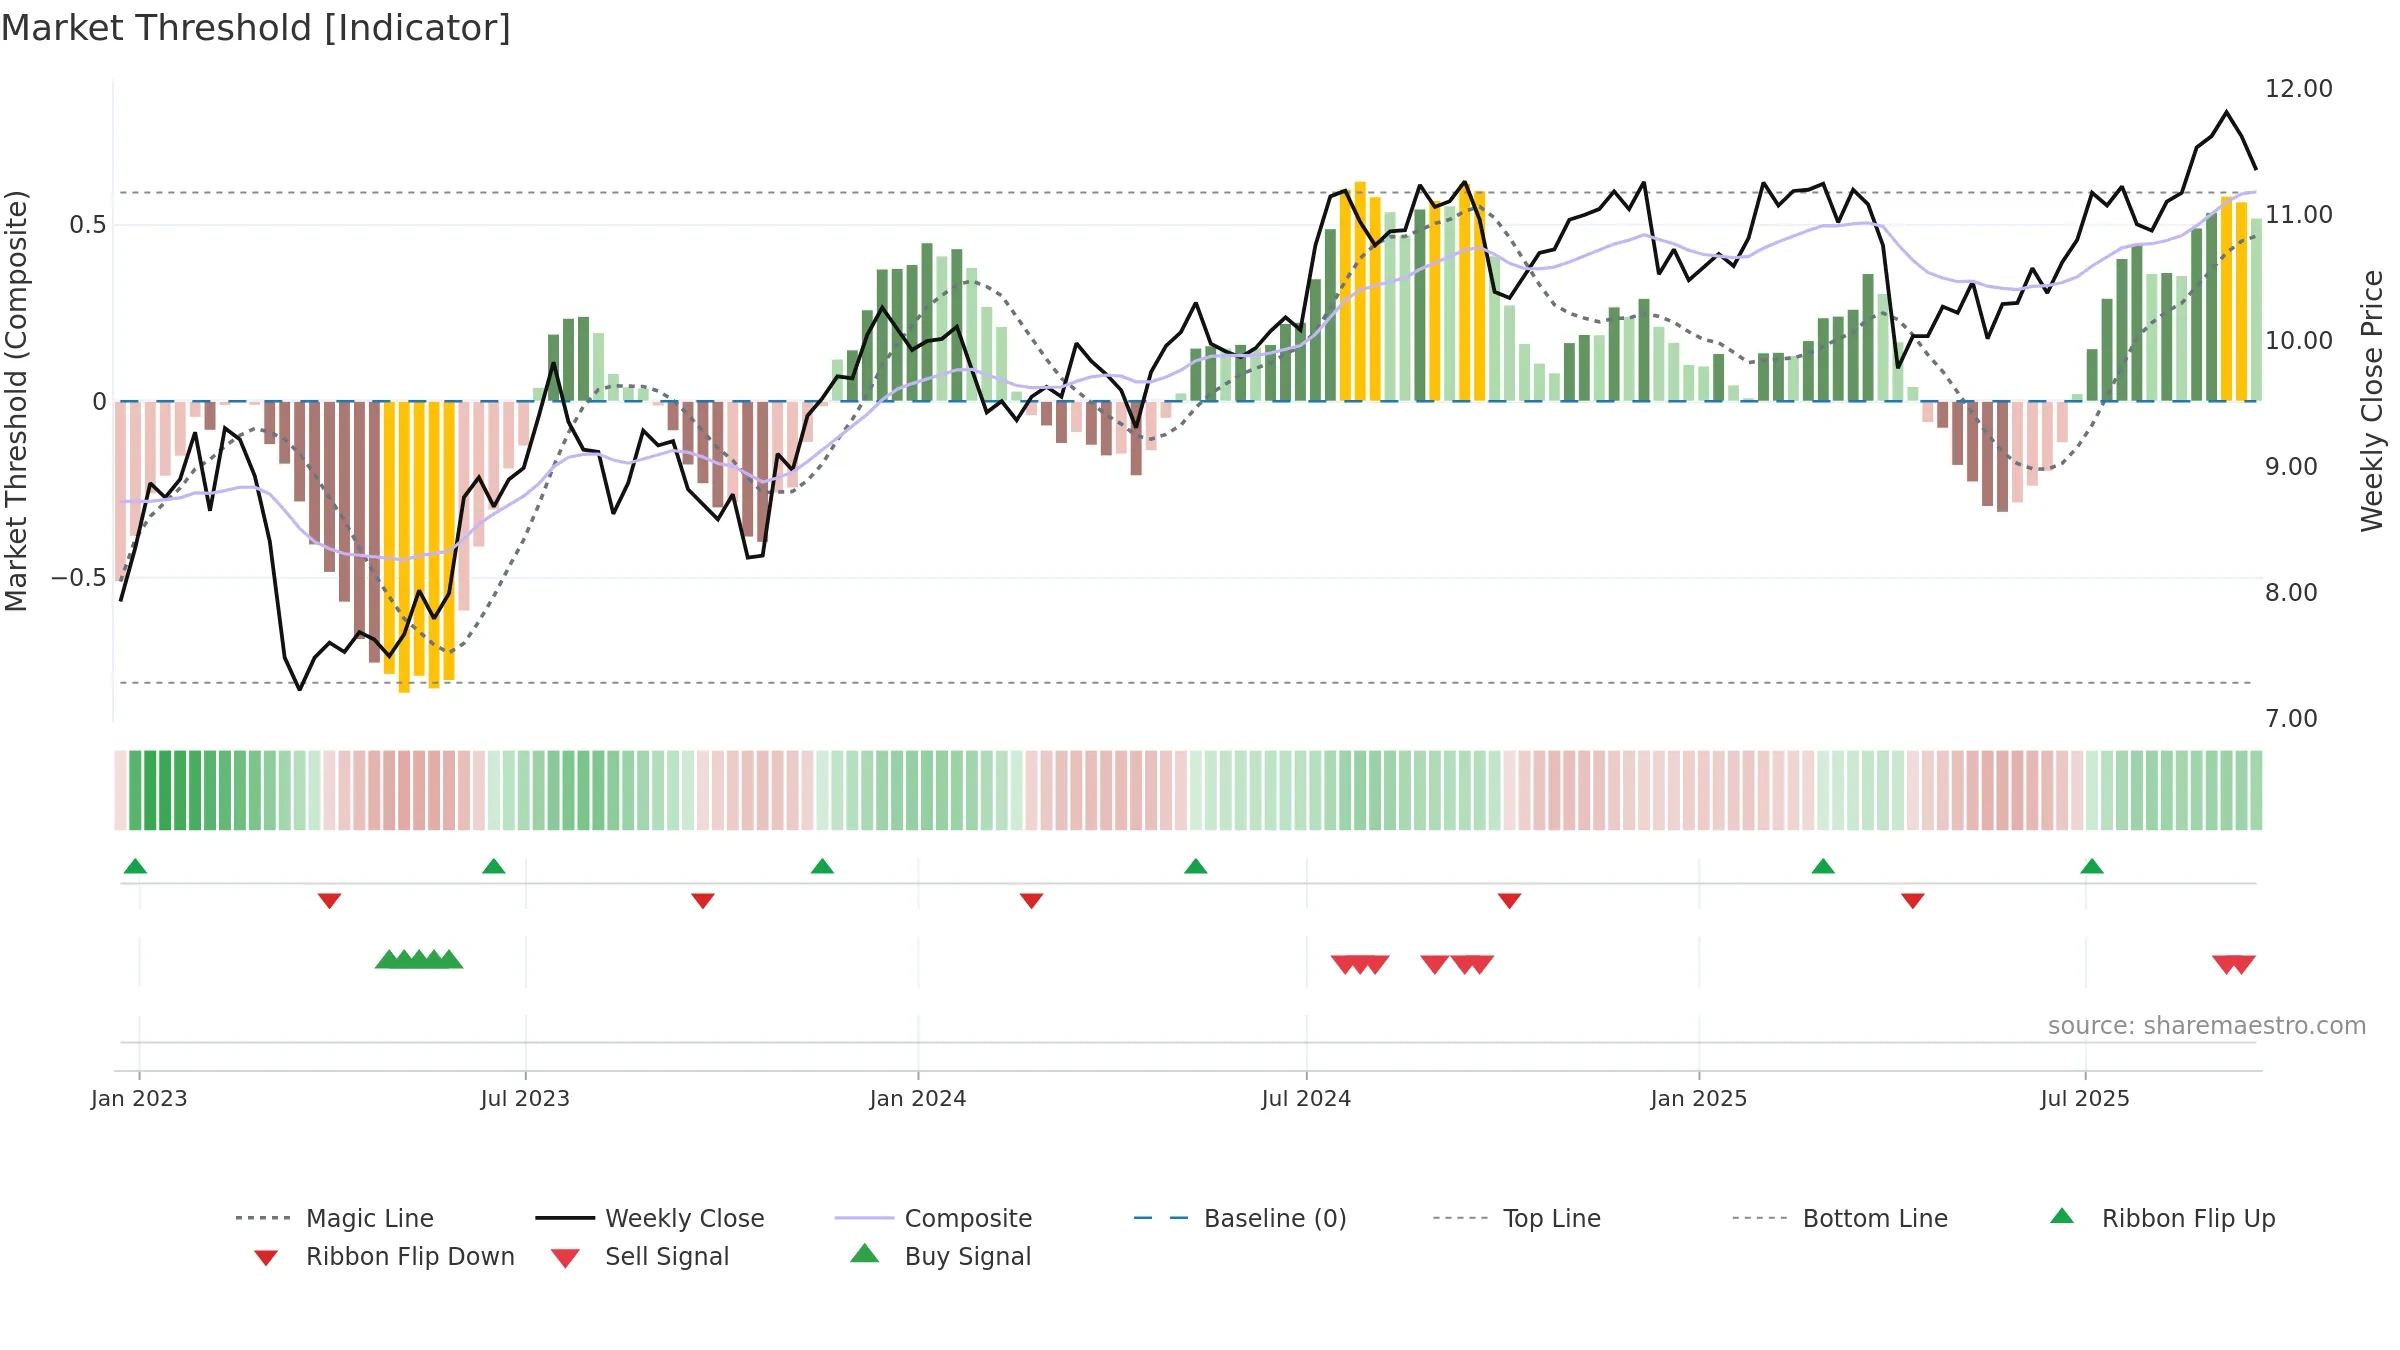Toggle the Composite legend entry
The image size is (2400, 1350).
933,1218
